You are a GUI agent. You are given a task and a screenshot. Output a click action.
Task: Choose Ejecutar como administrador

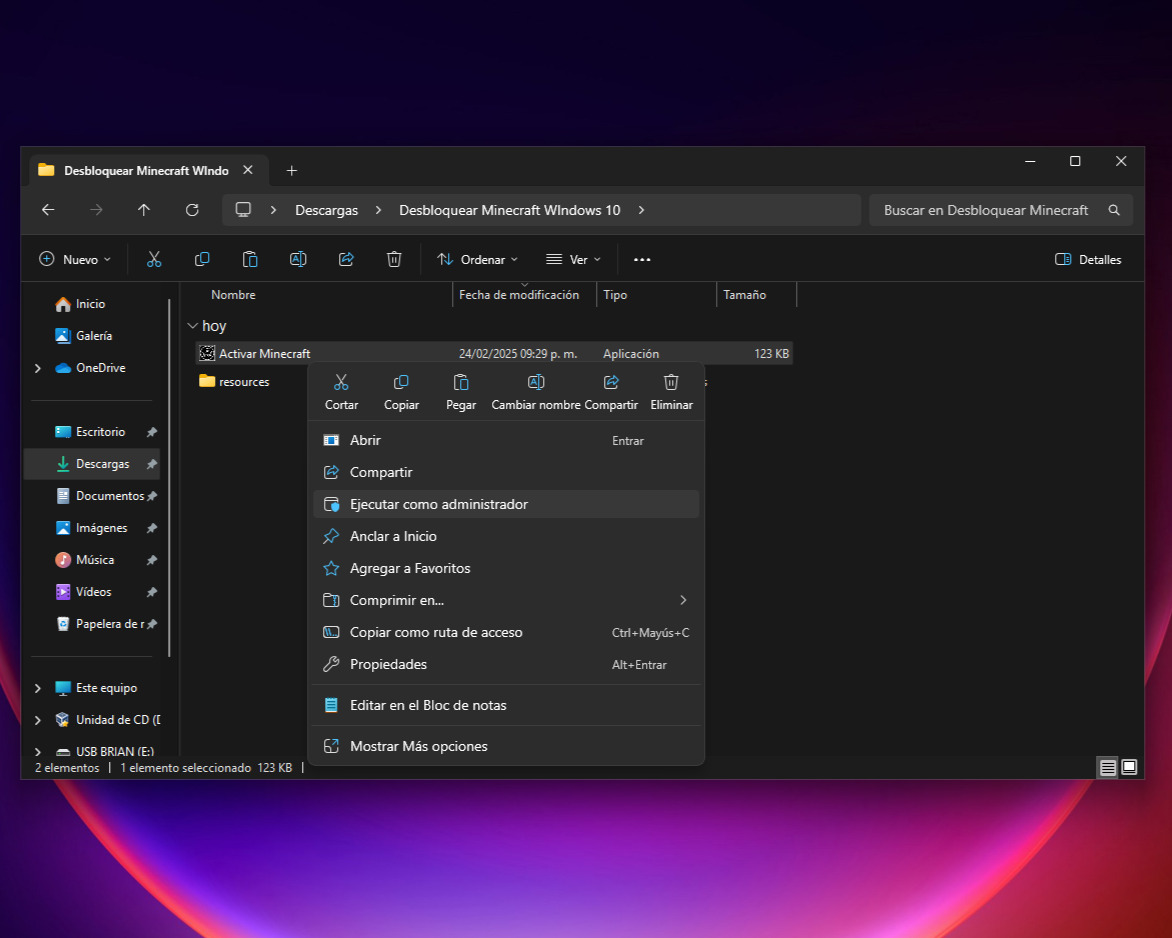[506, 505]
